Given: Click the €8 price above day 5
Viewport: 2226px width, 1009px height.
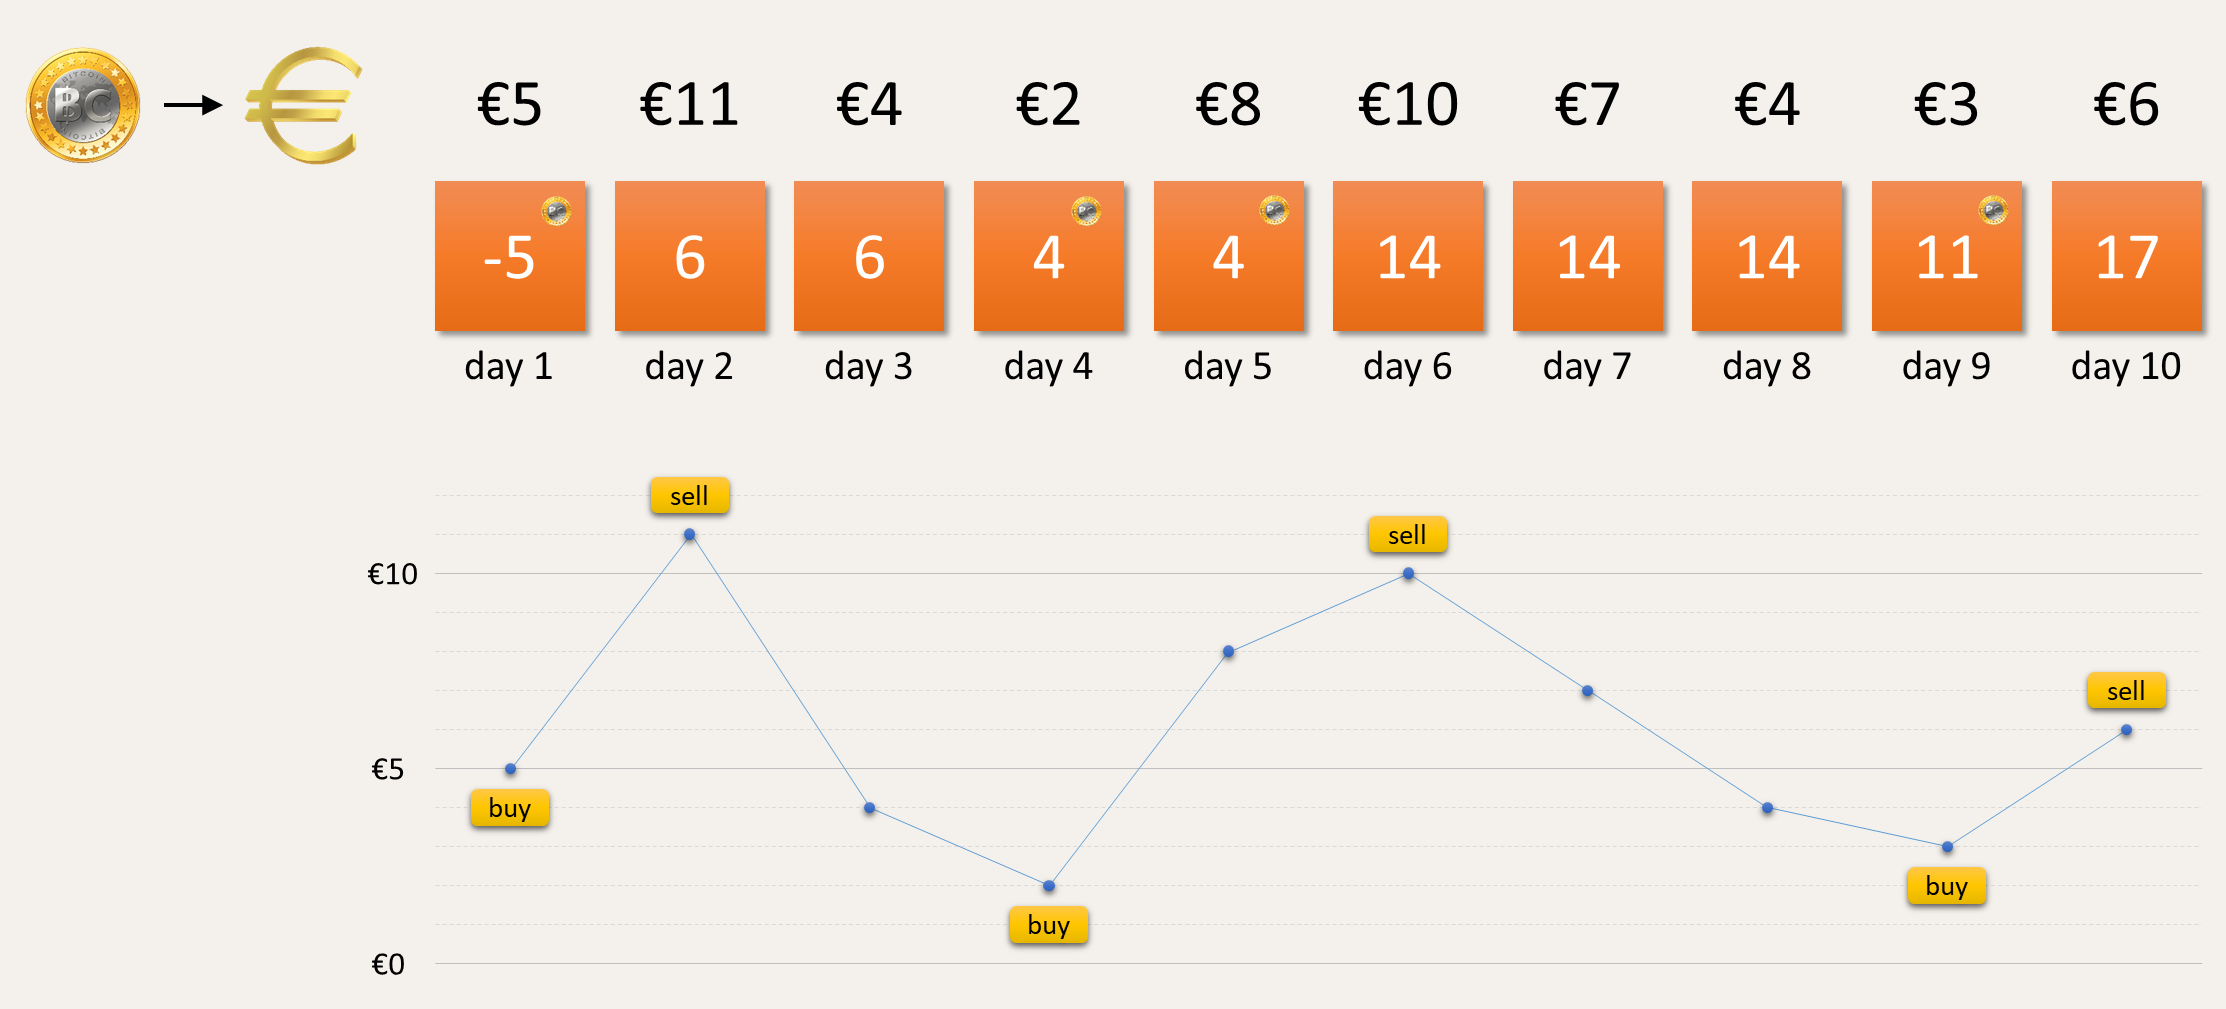Looking at the screenshot, I should (1228, 104).
